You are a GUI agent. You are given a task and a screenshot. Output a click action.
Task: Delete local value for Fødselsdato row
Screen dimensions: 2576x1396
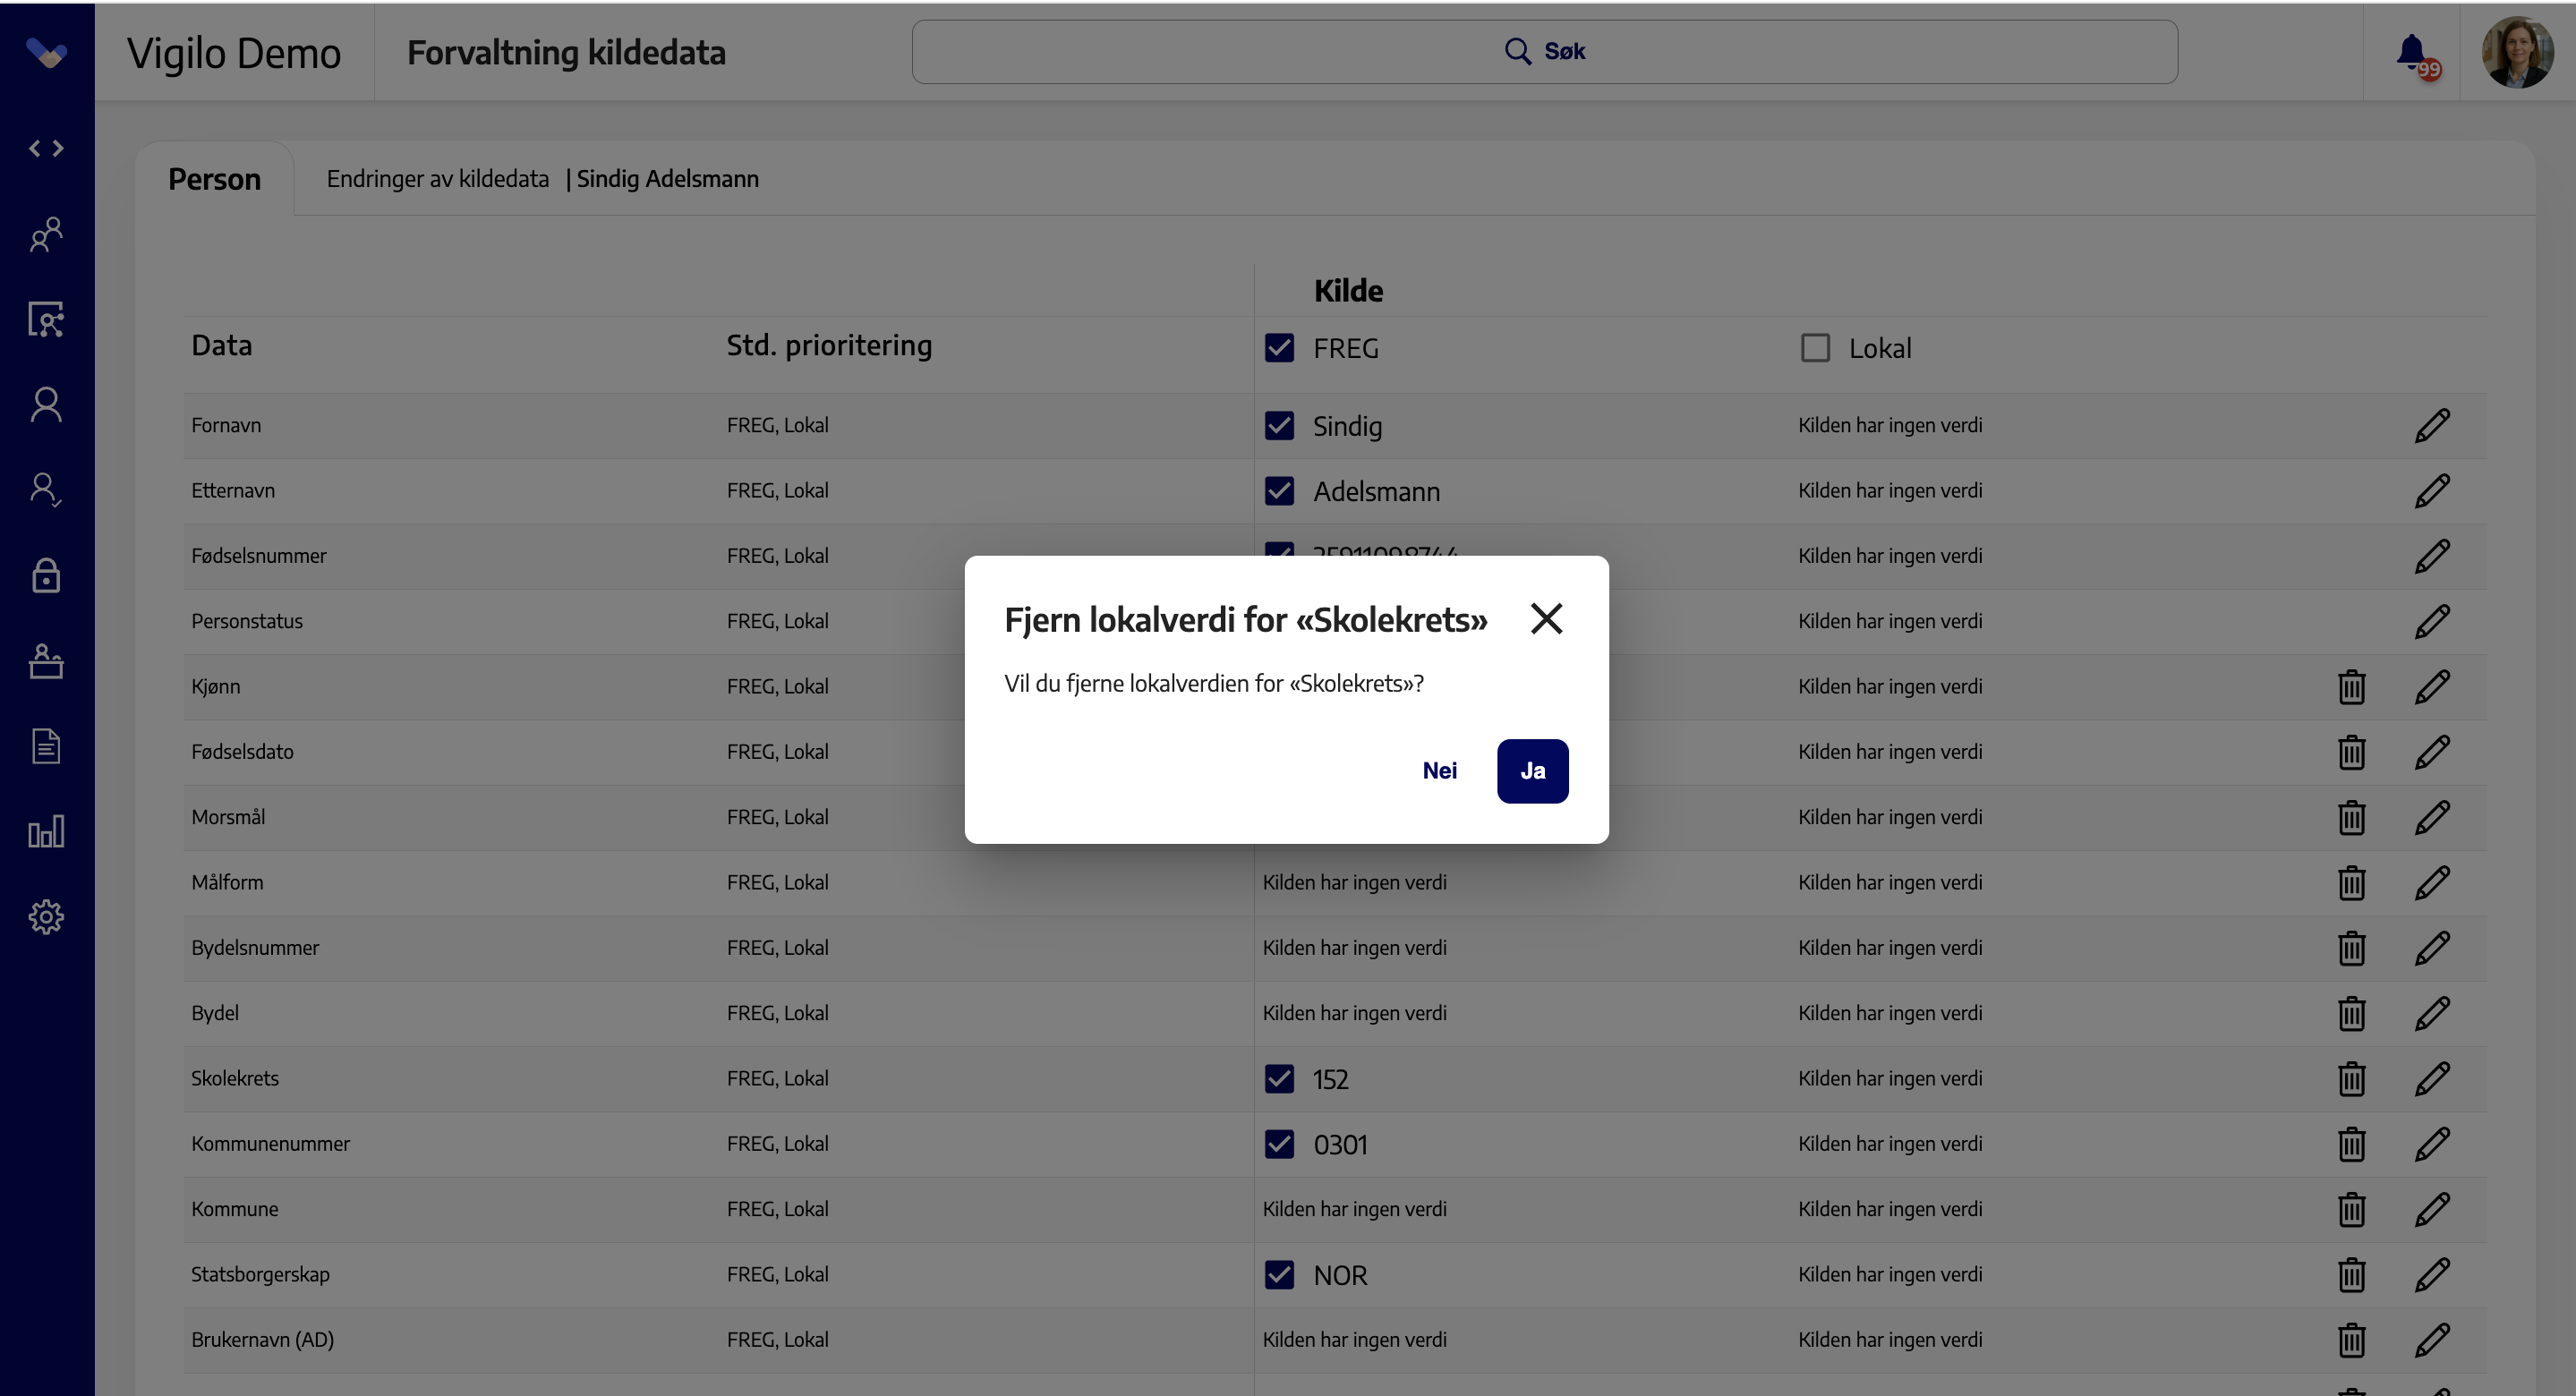pos(2351,752)
